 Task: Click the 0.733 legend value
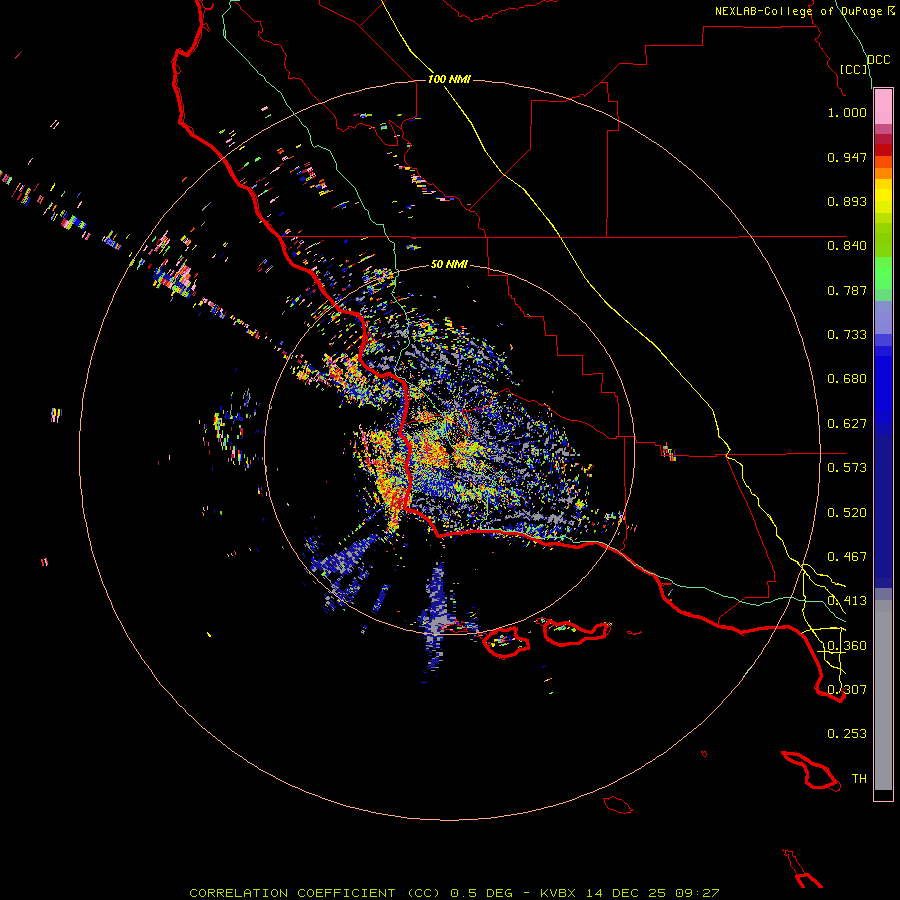tap(847, 335)
